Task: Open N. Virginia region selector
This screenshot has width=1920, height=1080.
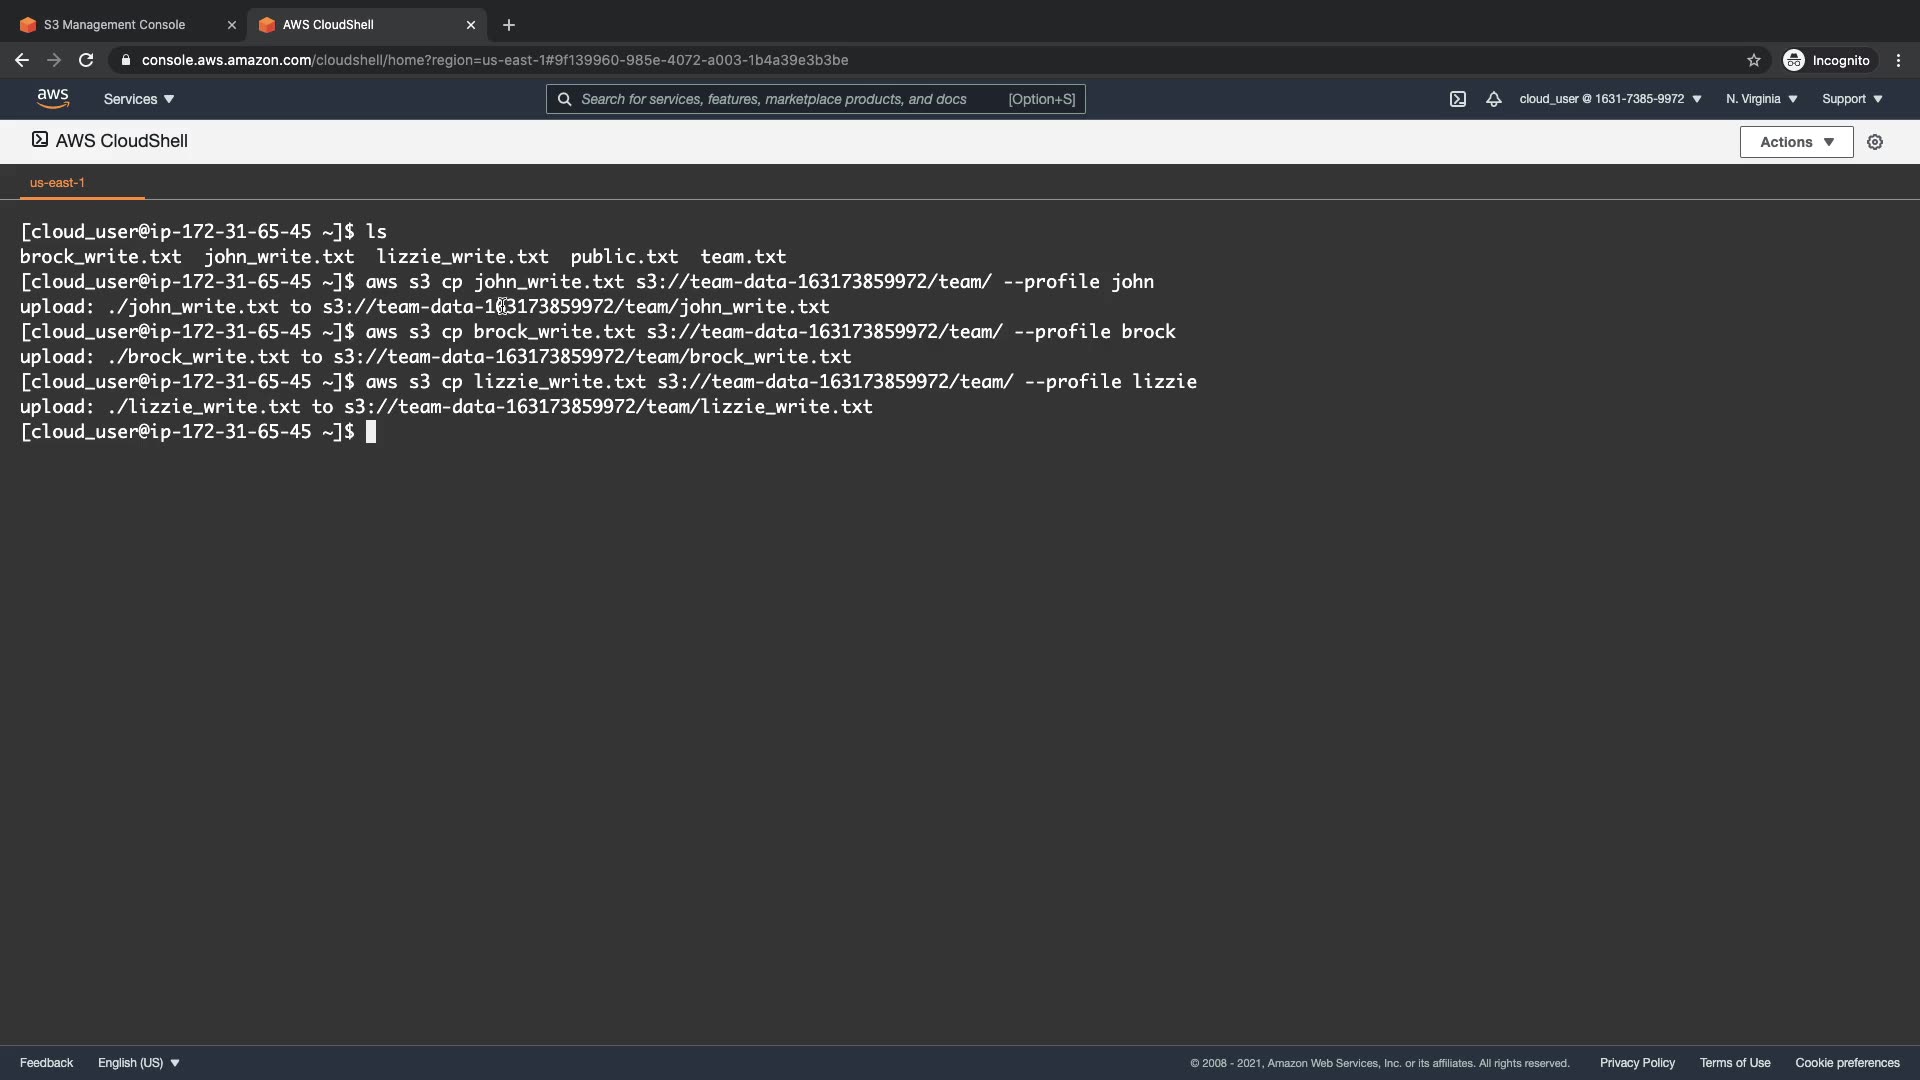Action: click(x=1761, y=99)
